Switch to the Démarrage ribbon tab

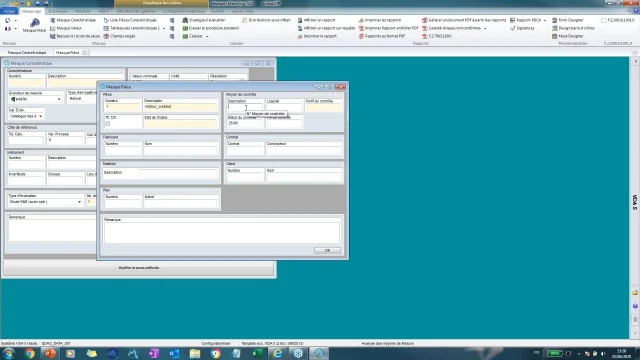(31, 11)
